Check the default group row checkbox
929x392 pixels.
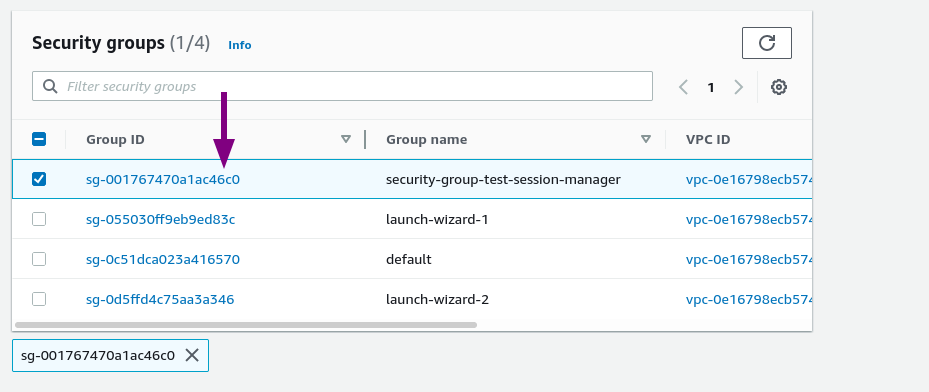click(x=39, y=259)
